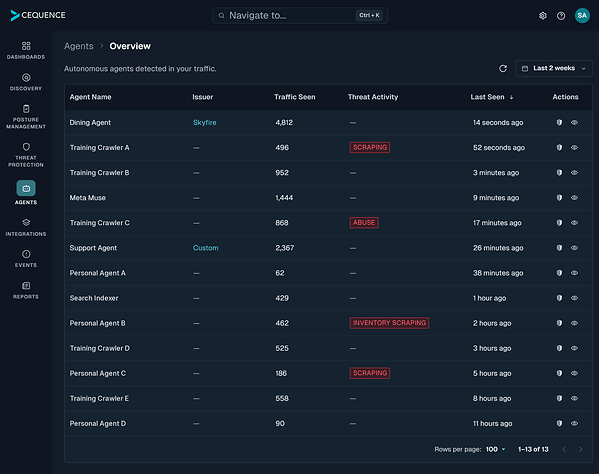Open the Custom issuer link

click(x=206, y=248)
